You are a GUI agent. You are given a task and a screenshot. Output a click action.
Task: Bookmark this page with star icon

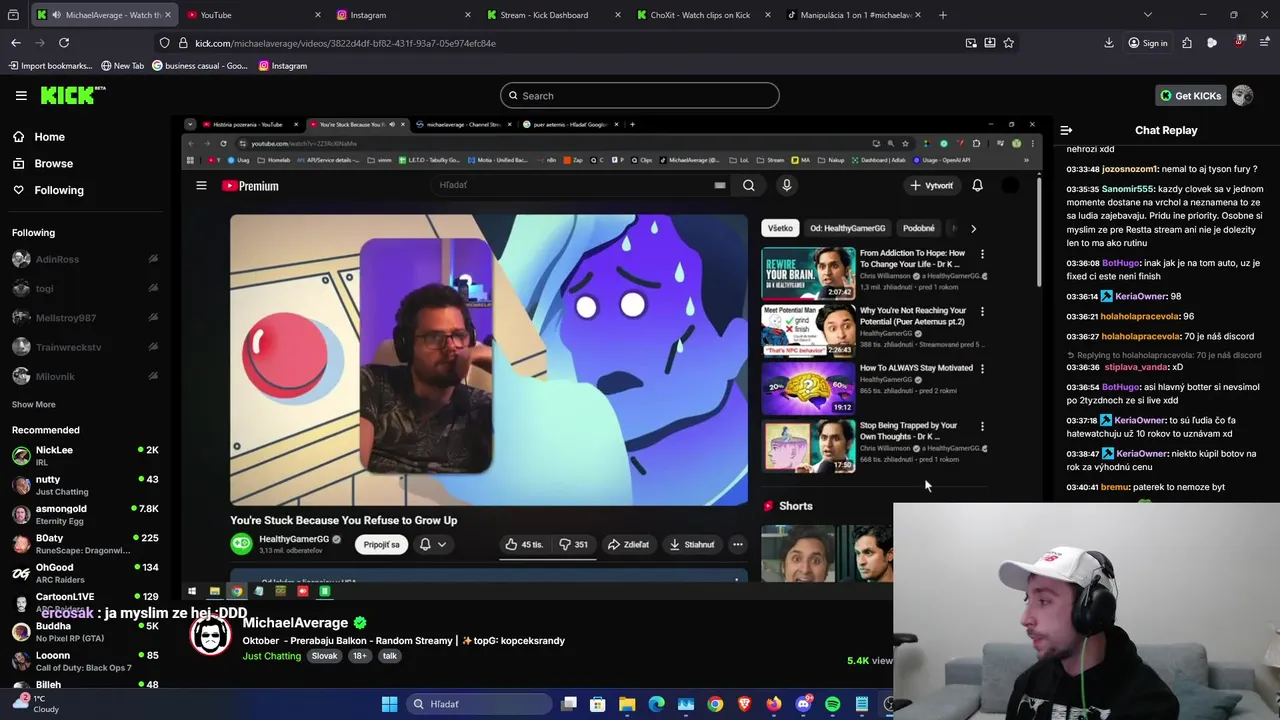(x=1008, y=43)
